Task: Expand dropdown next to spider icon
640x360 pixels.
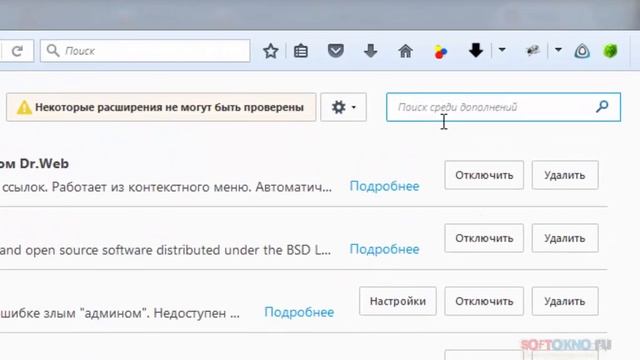Action: click(x=558, y=50)
